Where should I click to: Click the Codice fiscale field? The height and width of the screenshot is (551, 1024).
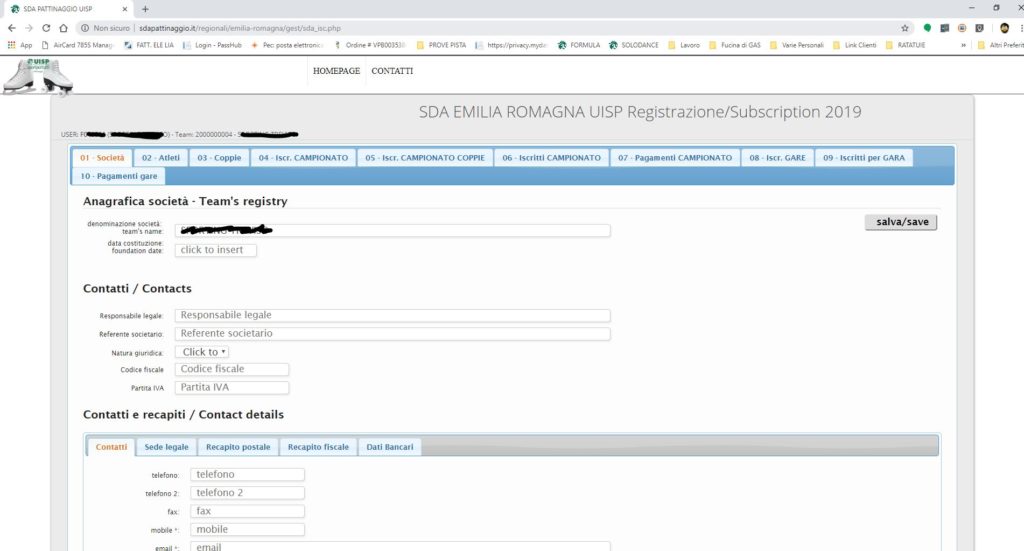coord(232,369)
